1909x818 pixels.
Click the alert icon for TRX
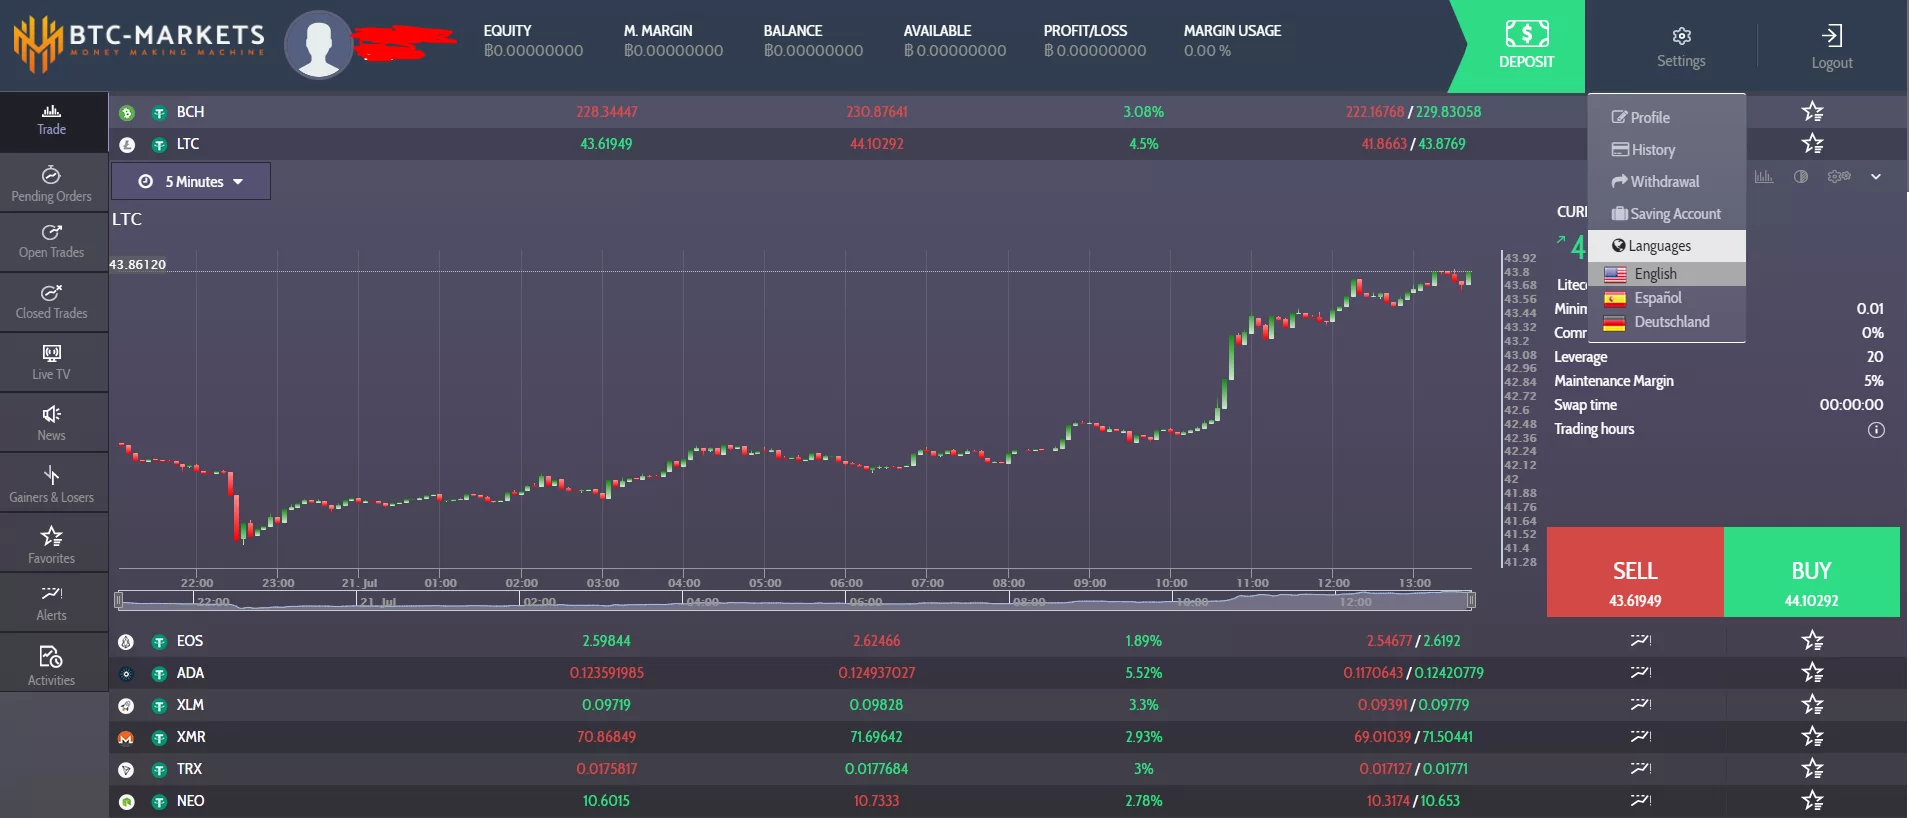coord(1640,768)
